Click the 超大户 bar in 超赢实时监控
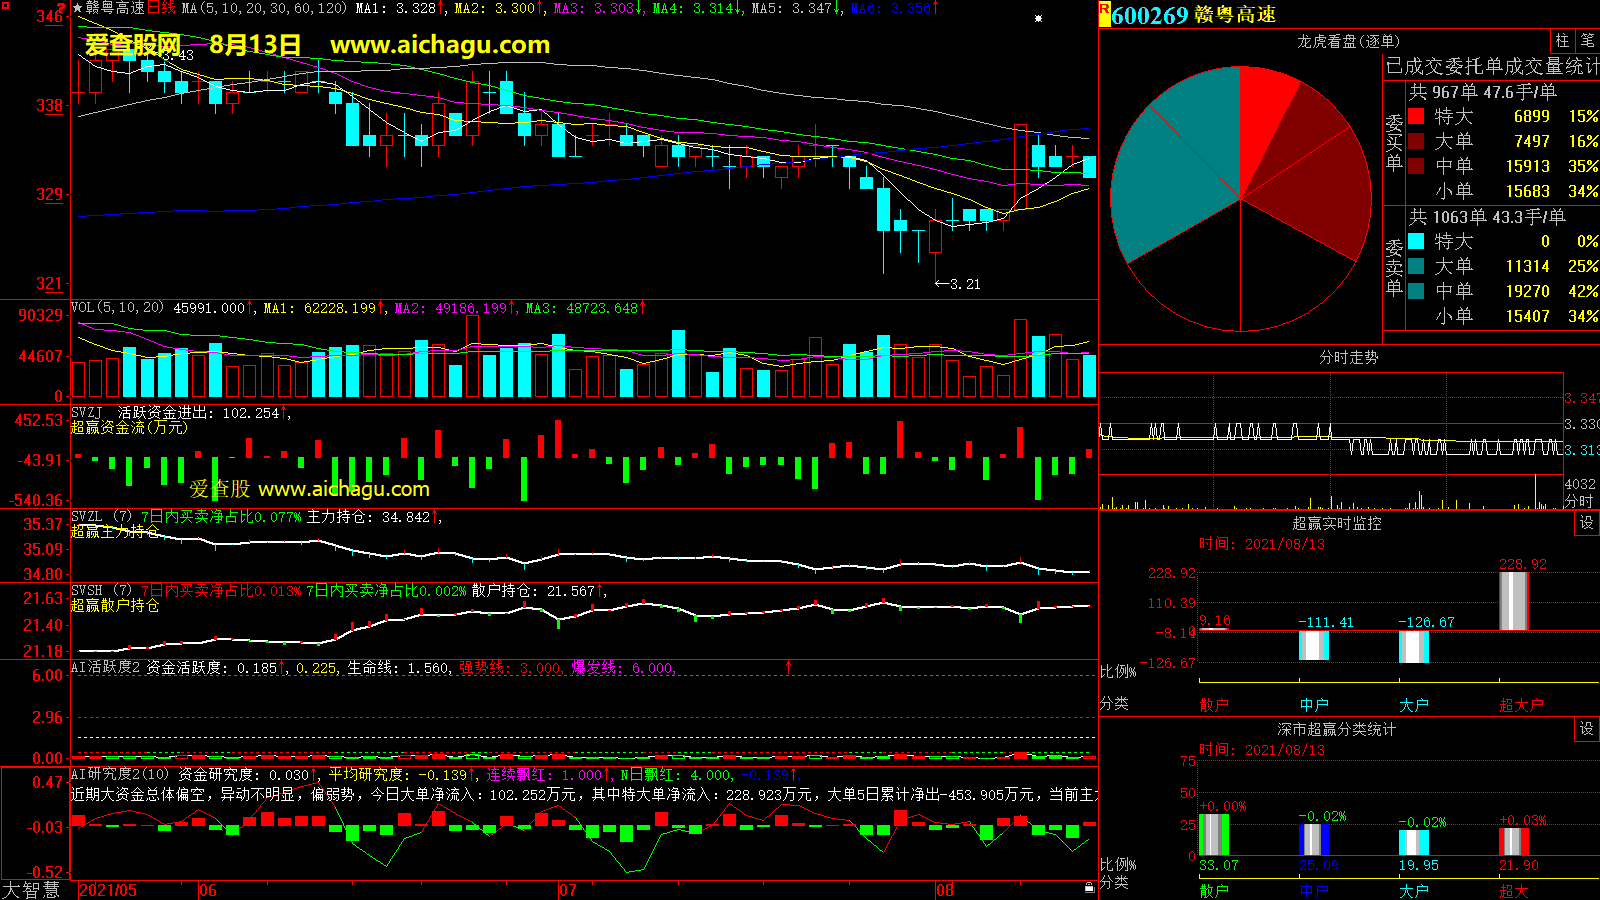The width and height of the screenshot is (1600, 900). (1514, 600)
